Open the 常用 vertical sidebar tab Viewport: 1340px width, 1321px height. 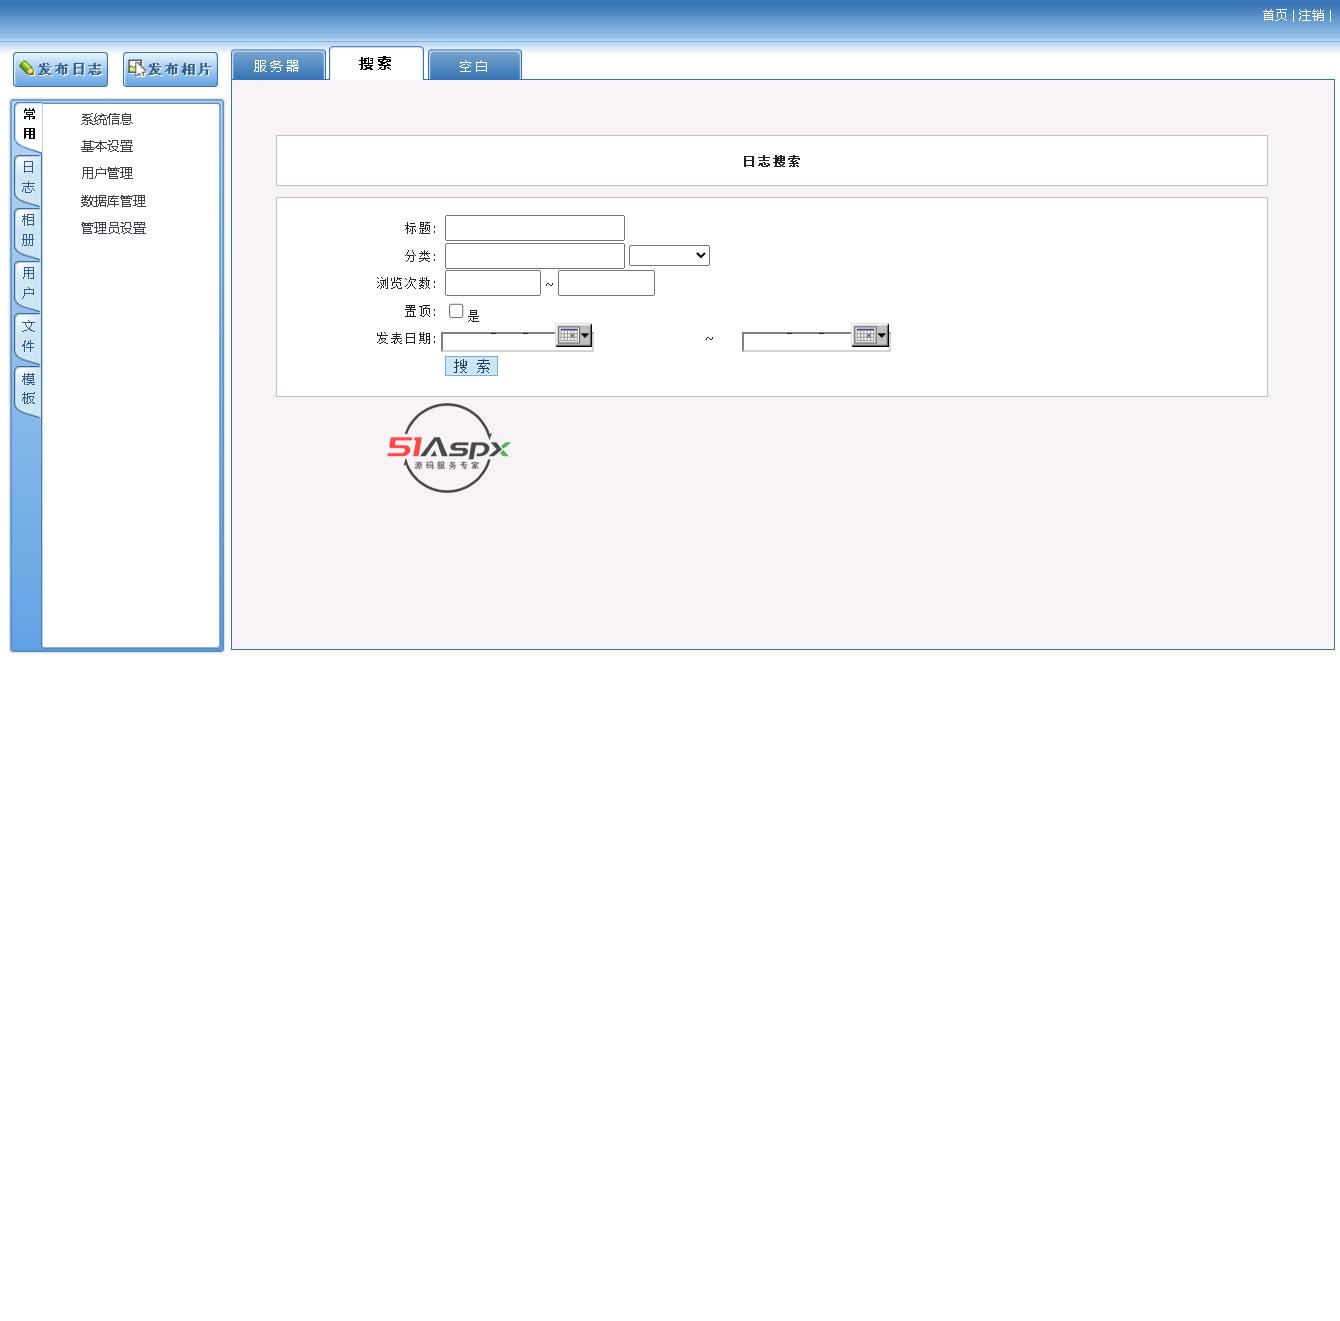pos(29,125)
